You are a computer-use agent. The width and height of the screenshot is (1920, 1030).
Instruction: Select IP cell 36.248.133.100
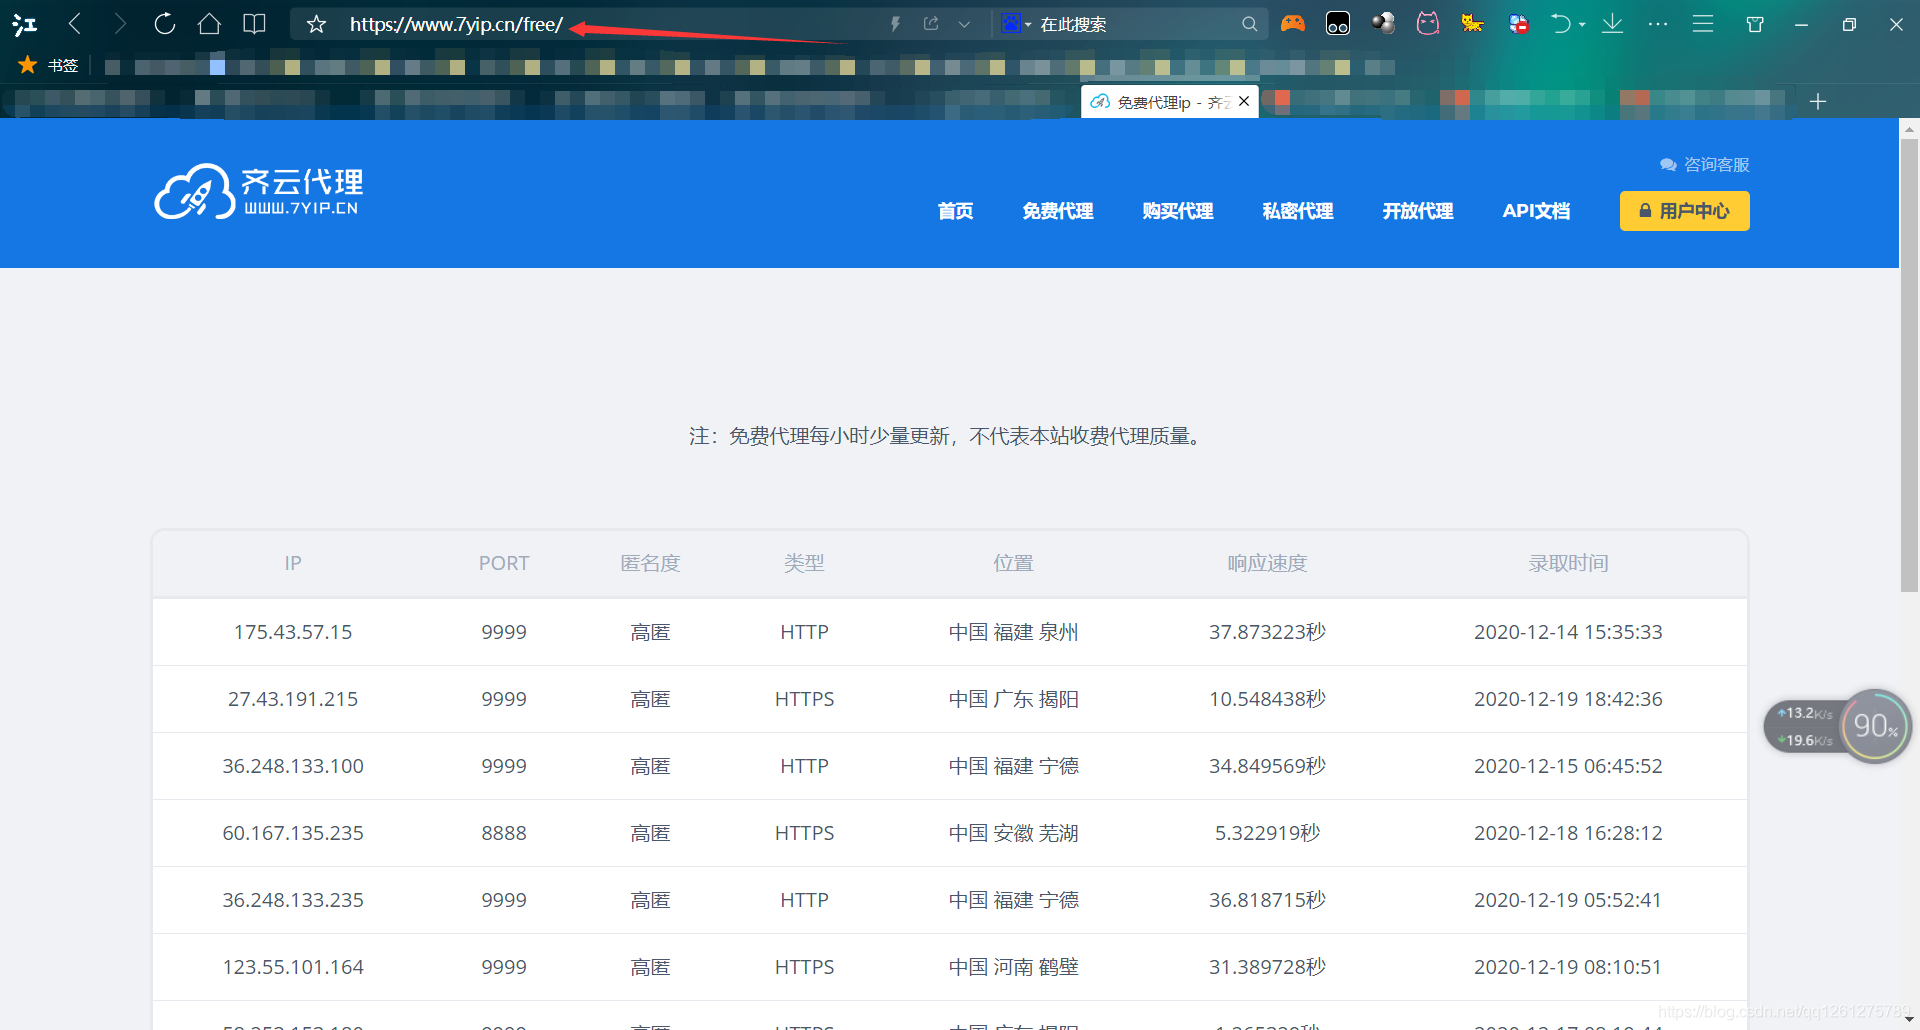pos(293,766)
